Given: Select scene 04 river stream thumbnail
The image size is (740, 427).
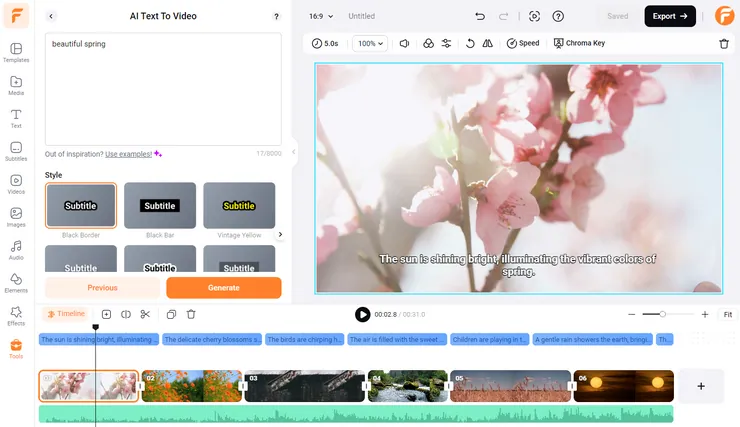Looking at the screenshot, I should pyautogui.click(x=408, y=386).
